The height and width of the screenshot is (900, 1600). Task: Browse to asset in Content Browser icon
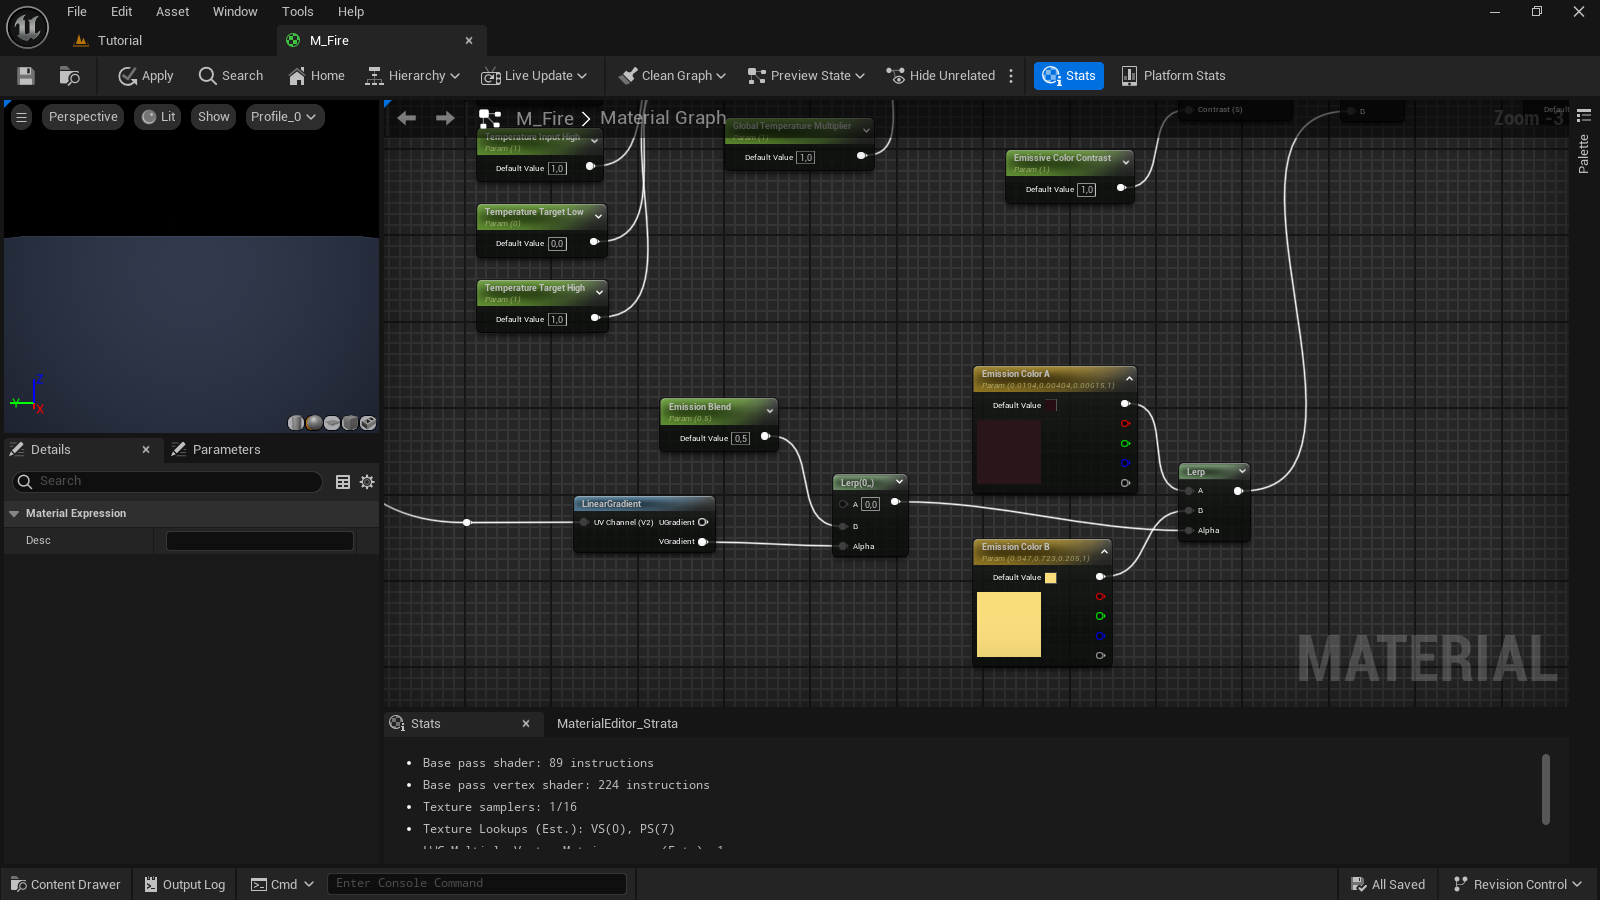[69, 76]
